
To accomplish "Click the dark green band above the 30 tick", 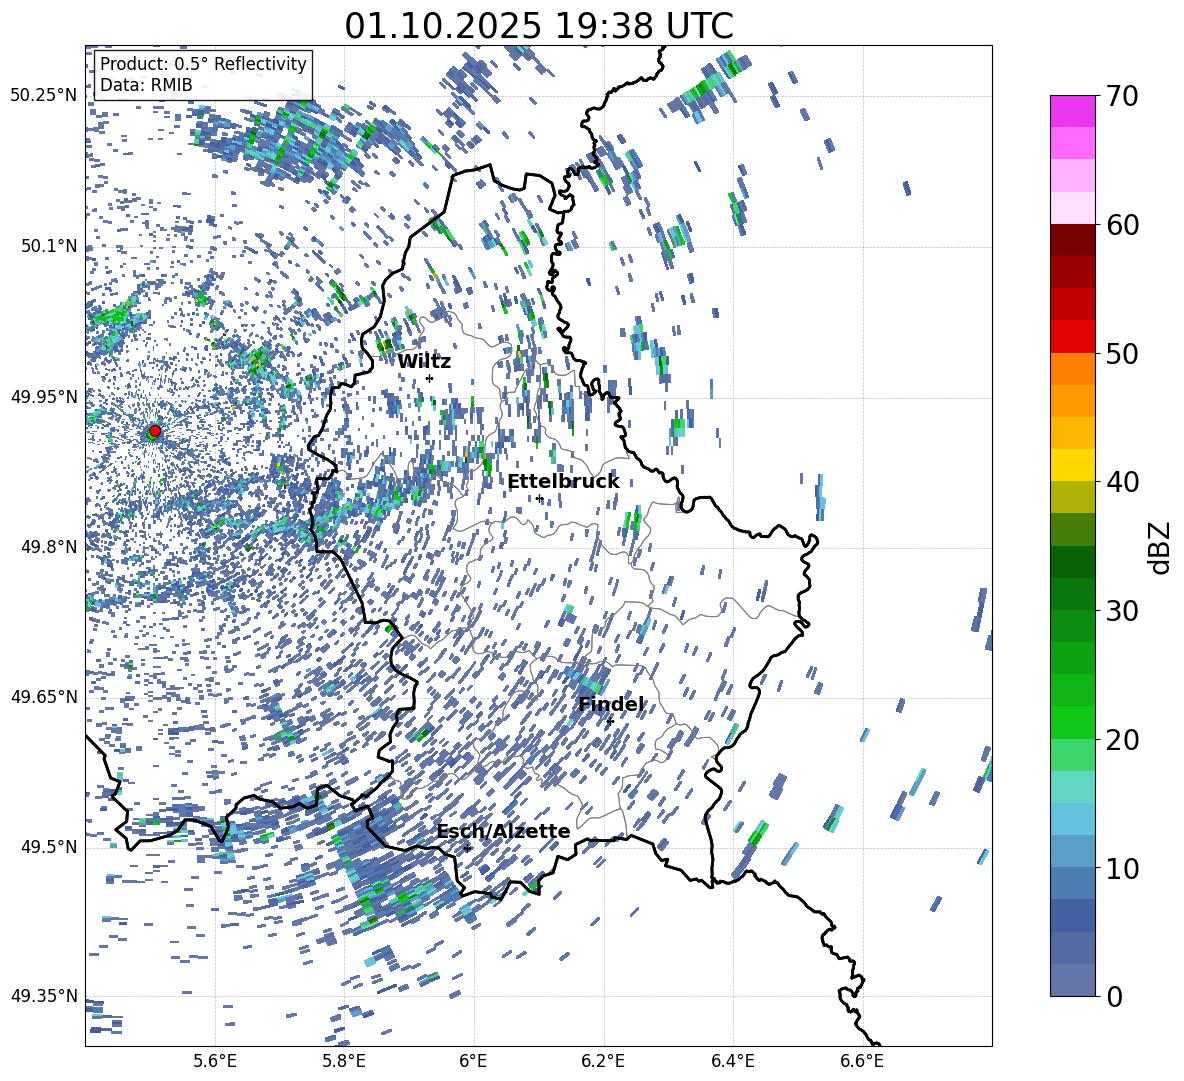I will [1072, 594].
